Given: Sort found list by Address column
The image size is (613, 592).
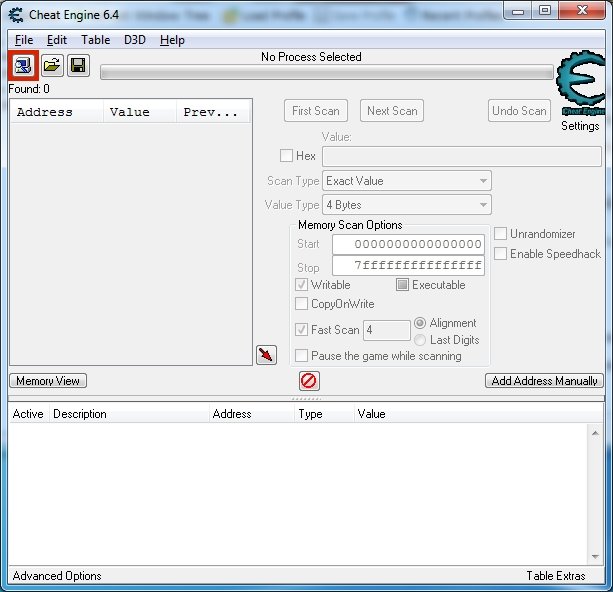Looking at the screenshot, I should tap(57, 112).
